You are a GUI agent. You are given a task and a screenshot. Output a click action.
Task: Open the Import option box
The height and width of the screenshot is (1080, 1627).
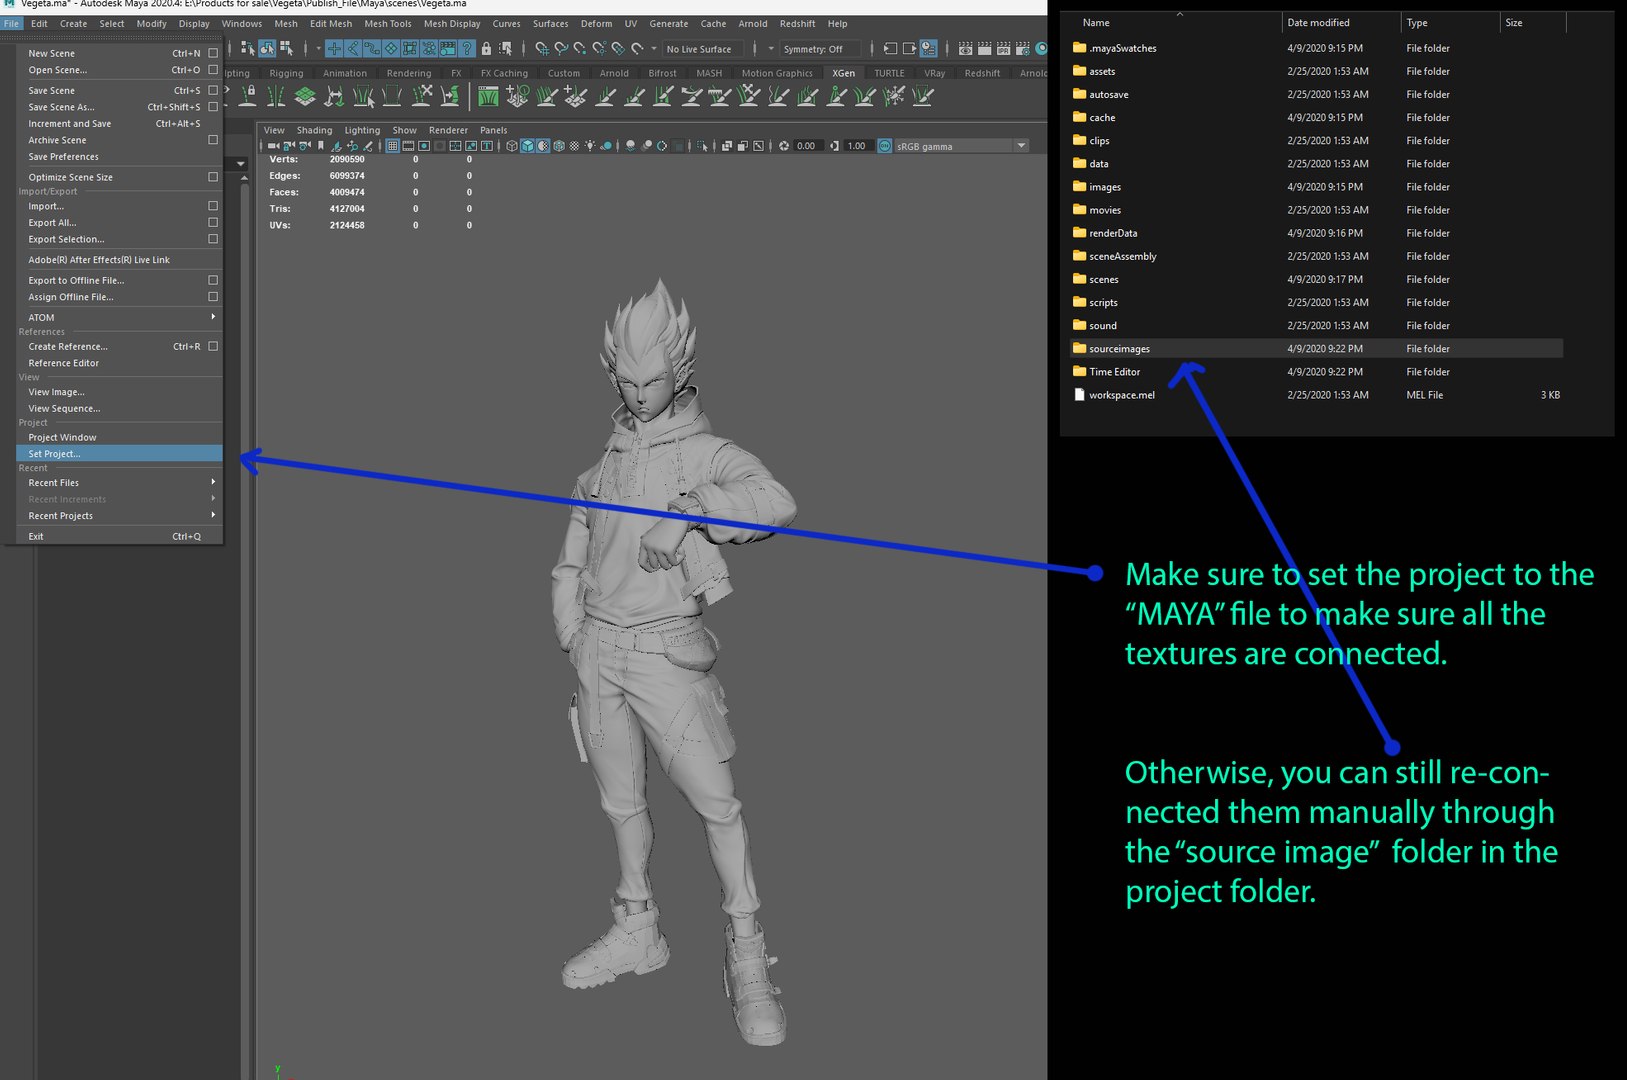click(x=213, y=206)
